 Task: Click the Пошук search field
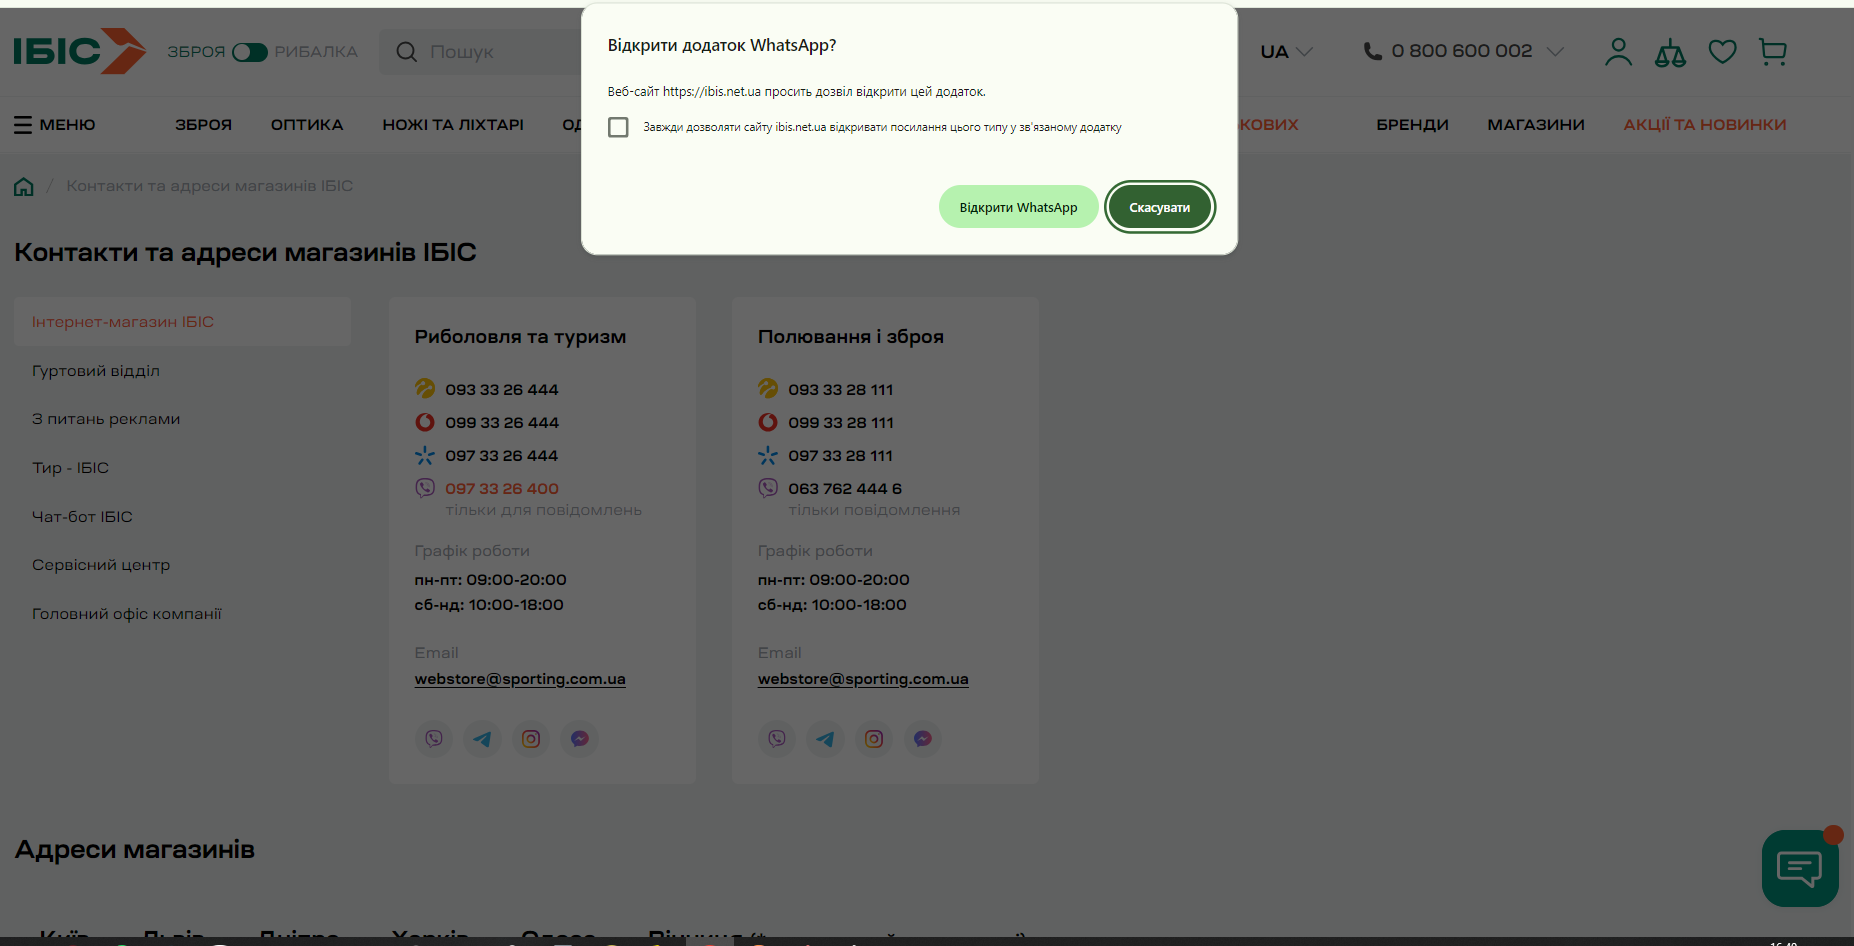[x=480, y=52]
